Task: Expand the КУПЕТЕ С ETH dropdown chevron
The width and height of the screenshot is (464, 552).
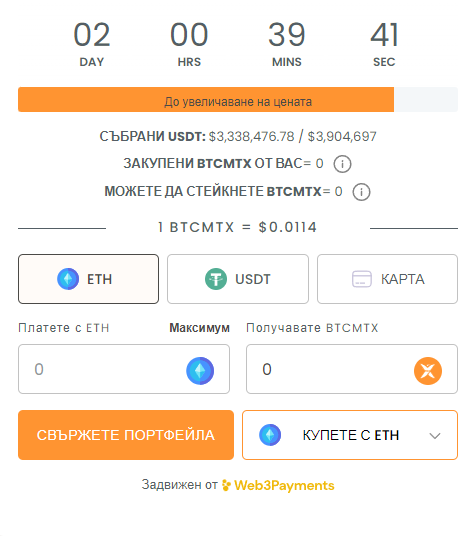Action: click(435, 436)
